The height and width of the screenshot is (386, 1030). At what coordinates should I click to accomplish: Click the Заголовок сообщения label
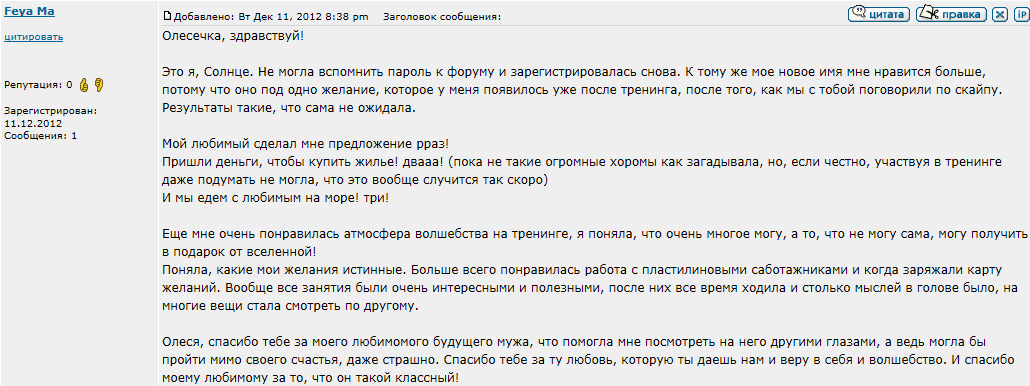click(x=441, y=16)
